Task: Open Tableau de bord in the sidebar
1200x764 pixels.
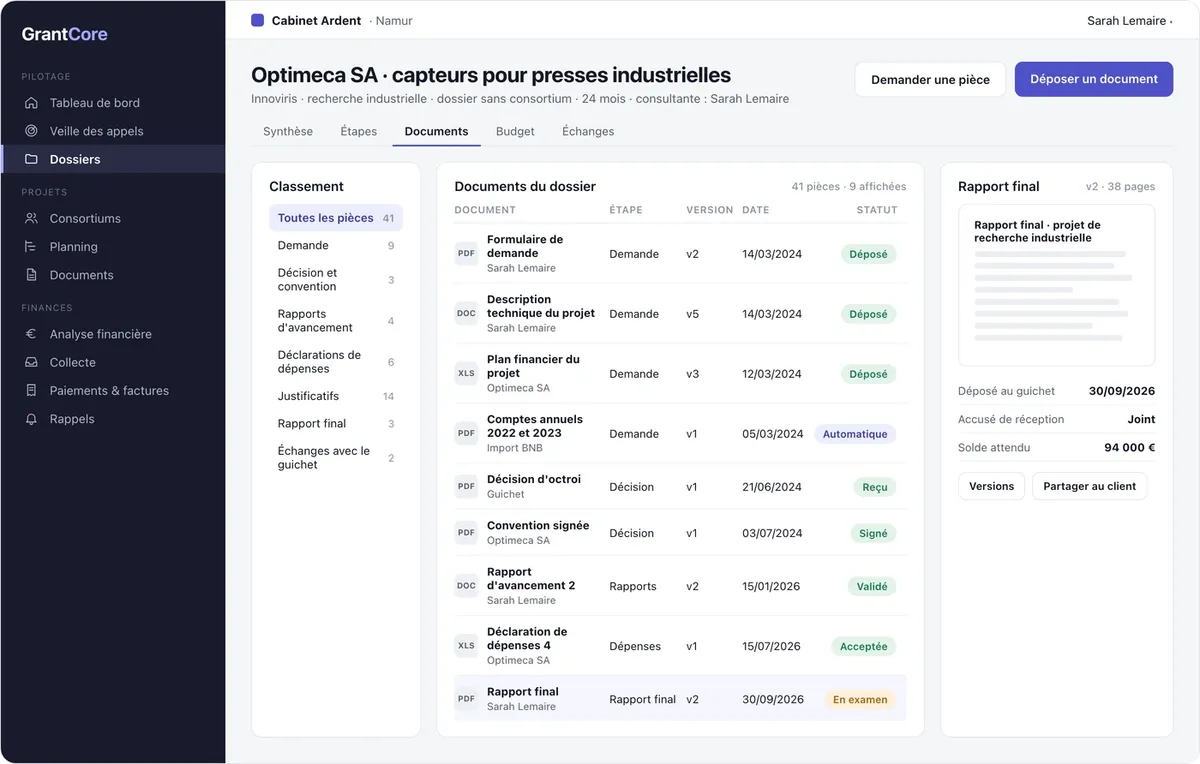Action: coord(113,103)
